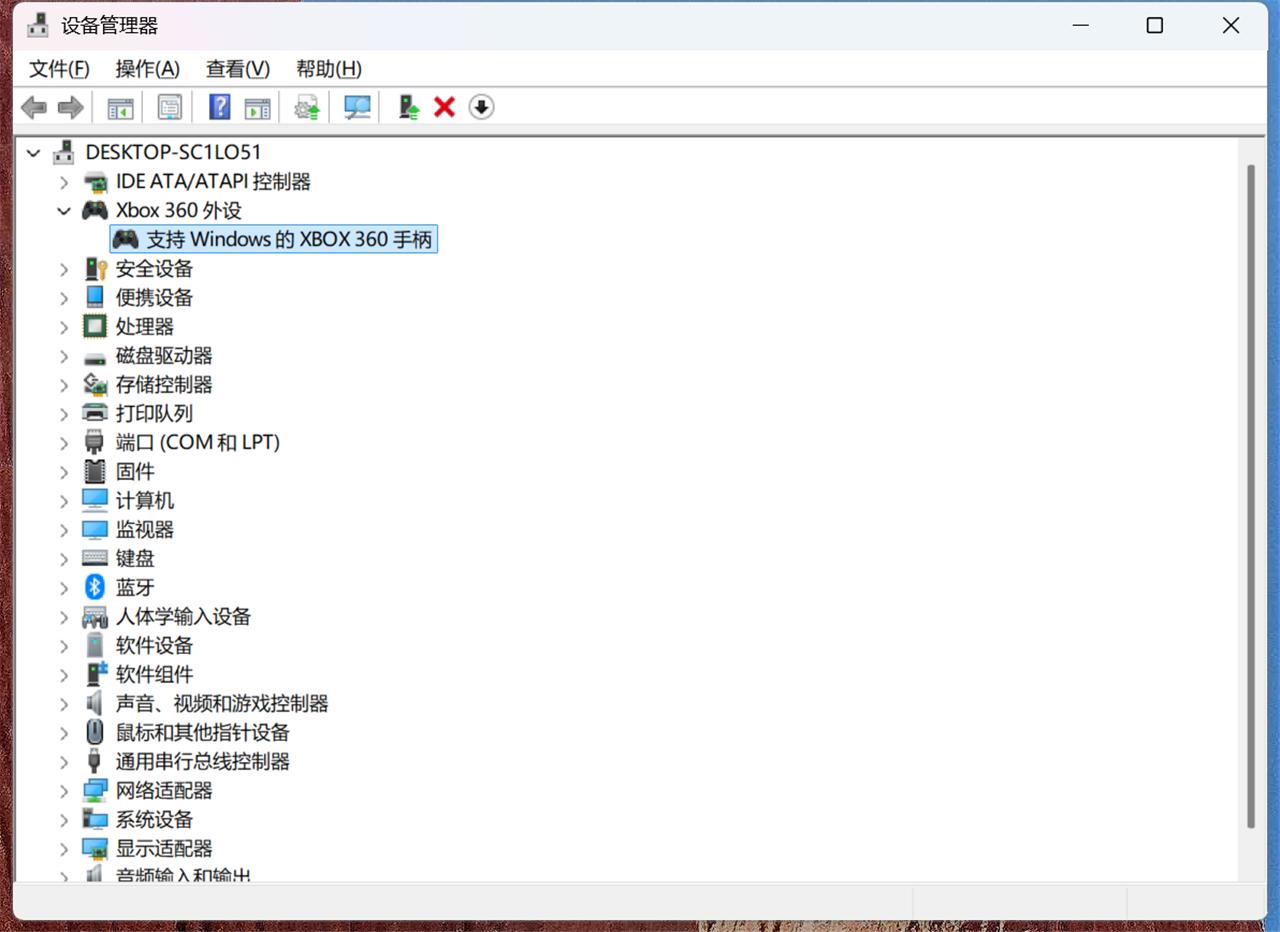The height and width of the screenshot is (932, 1280).
Task: Click the scan for hardware changes icon
Action: [x=357, y=107]
